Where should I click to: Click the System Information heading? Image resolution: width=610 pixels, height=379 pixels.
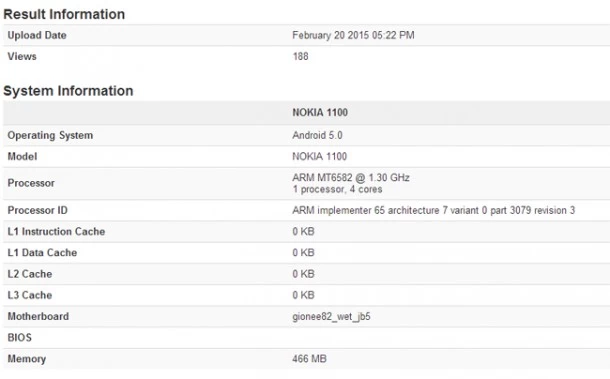point(68,91)
